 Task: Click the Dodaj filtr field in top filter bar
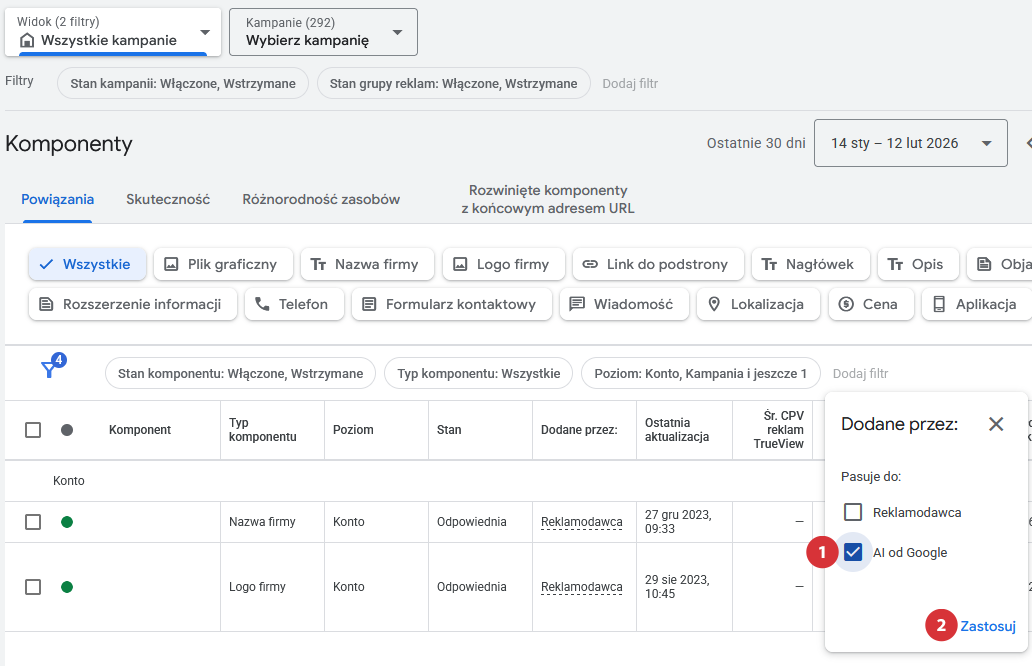(x=630, y=83)
